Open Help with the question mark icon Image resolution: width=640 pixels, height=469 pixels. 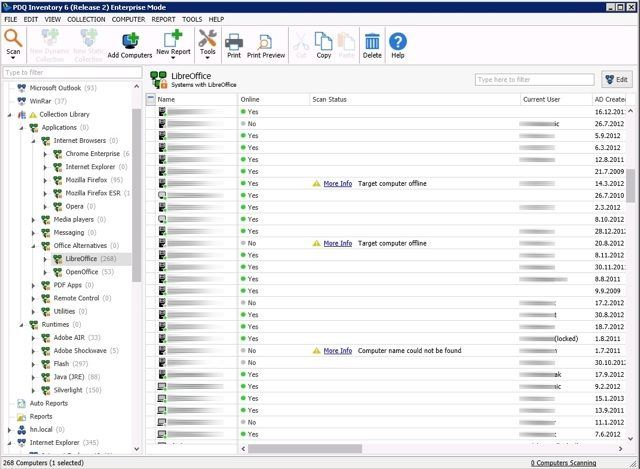[x=398, y=41]
